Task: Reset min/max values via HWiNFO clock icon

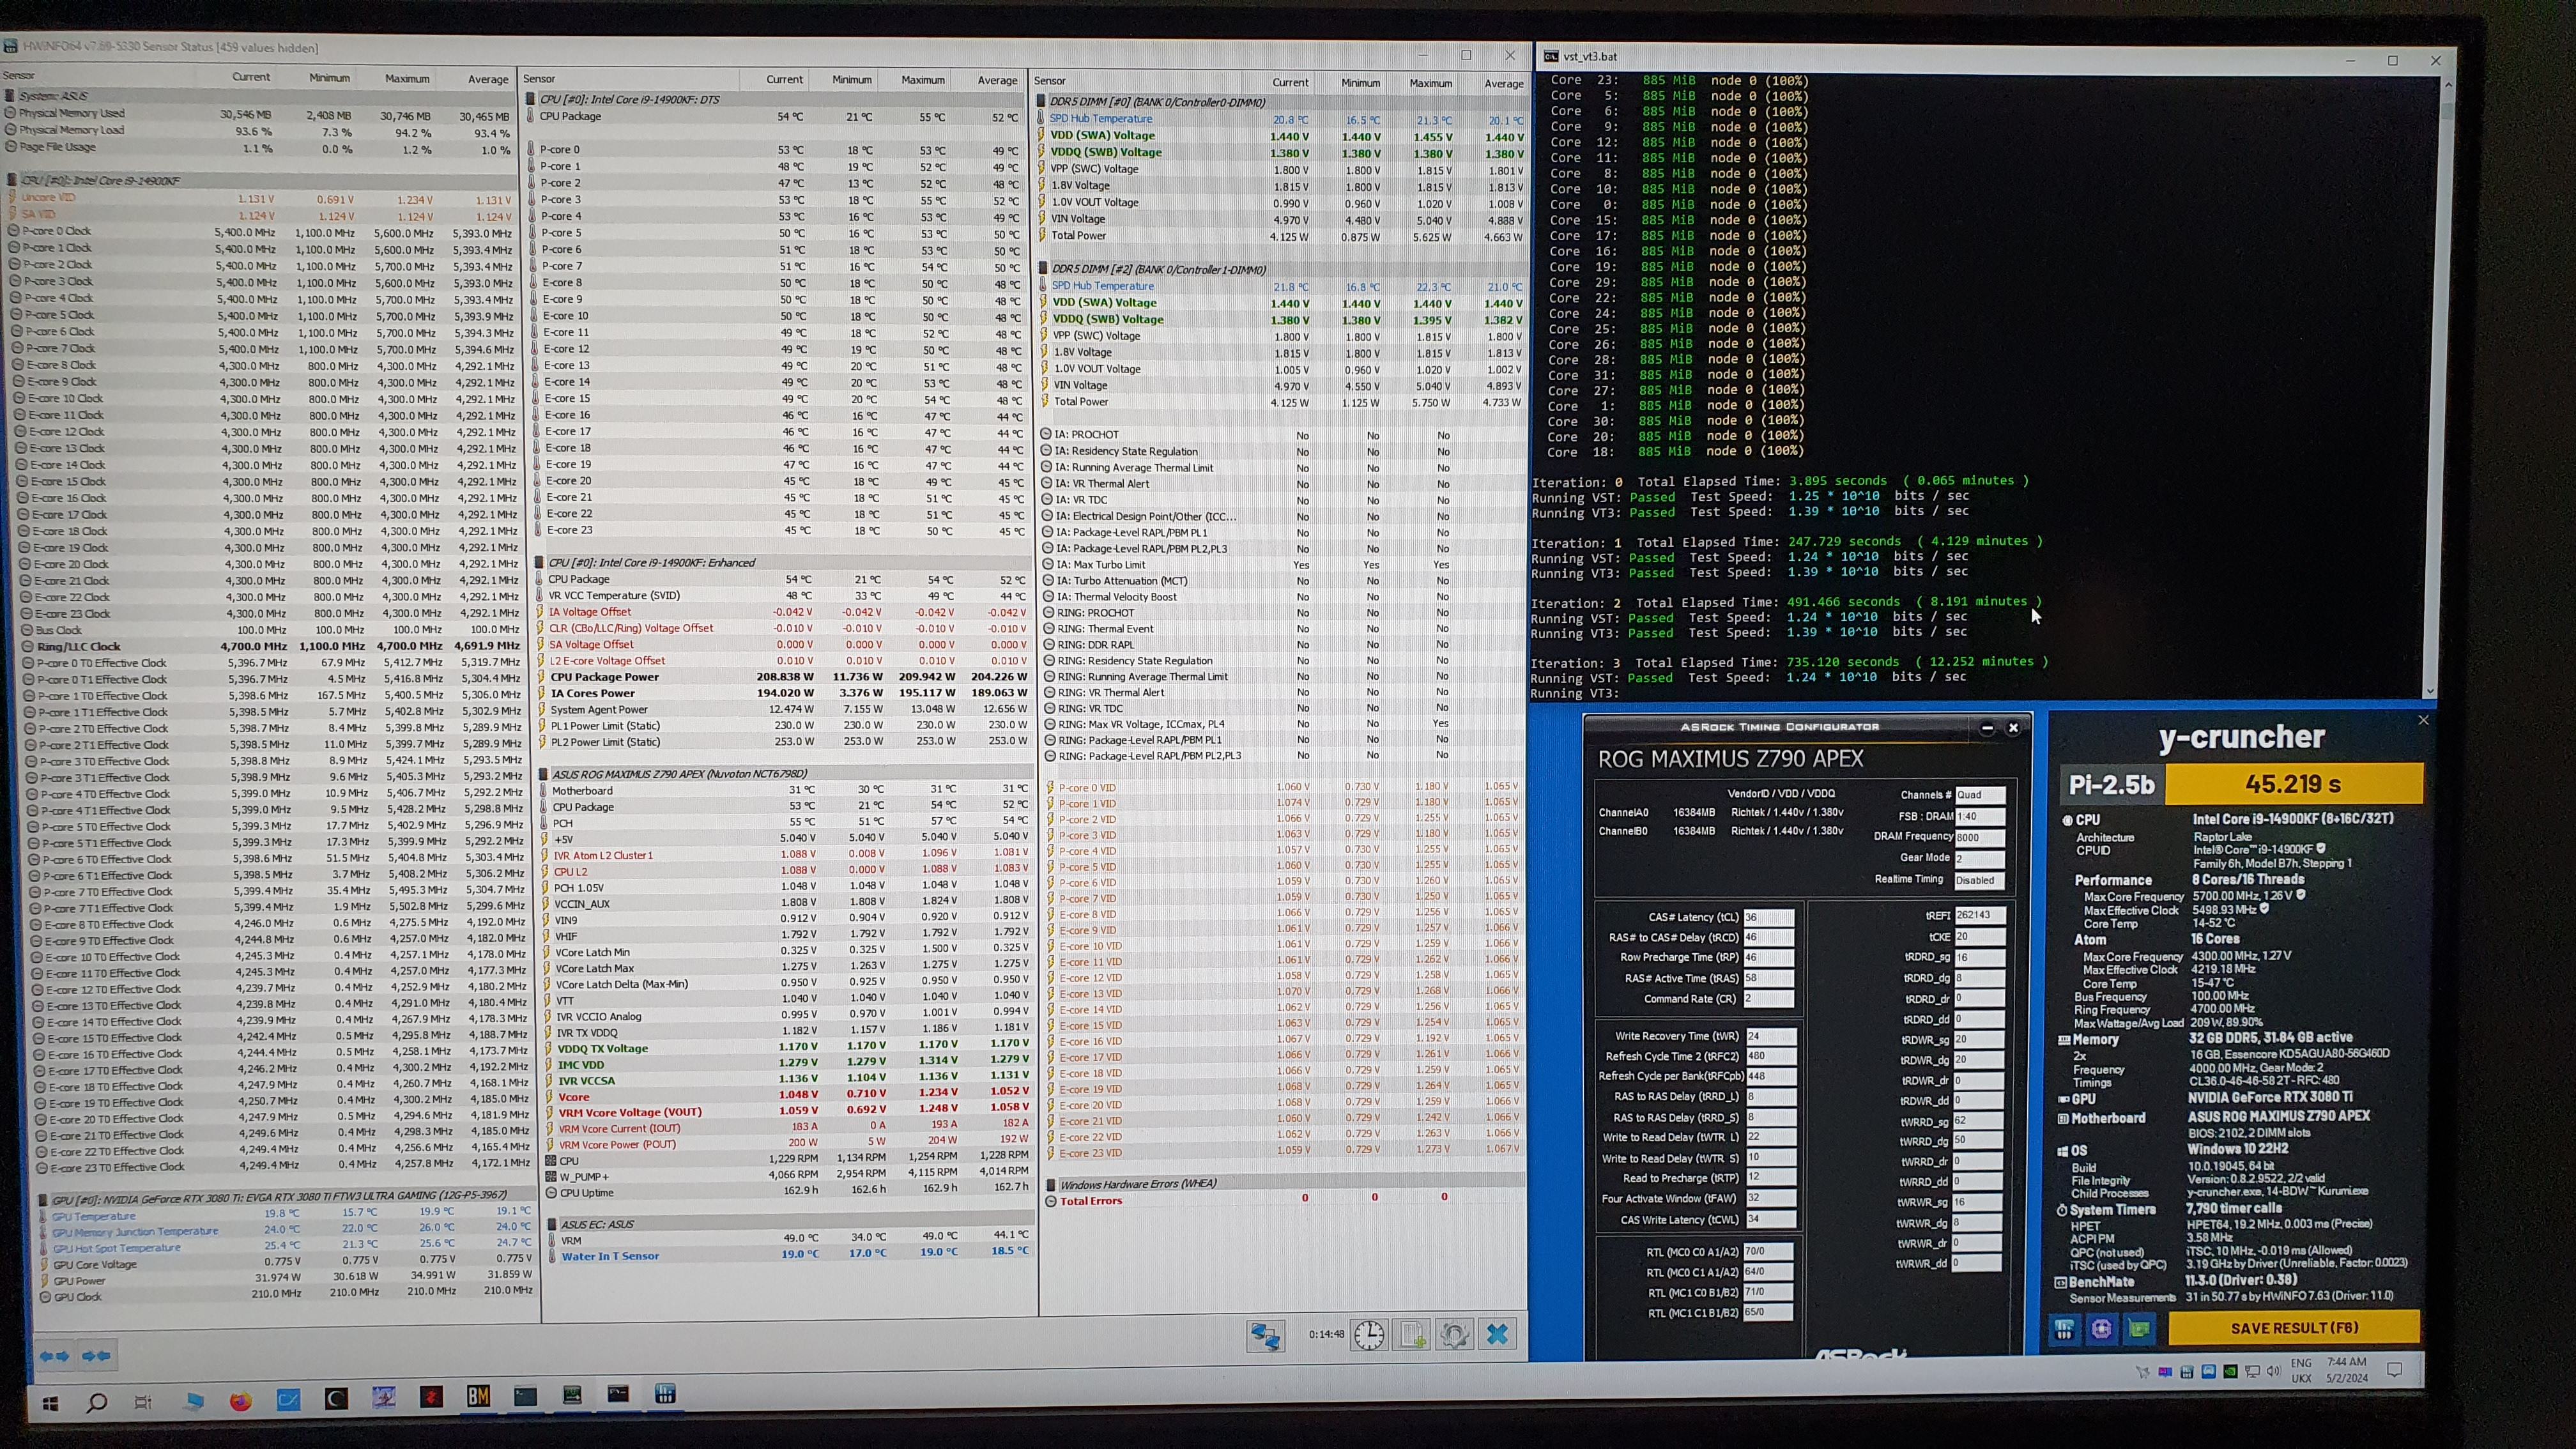Action: (1368, 1335)
